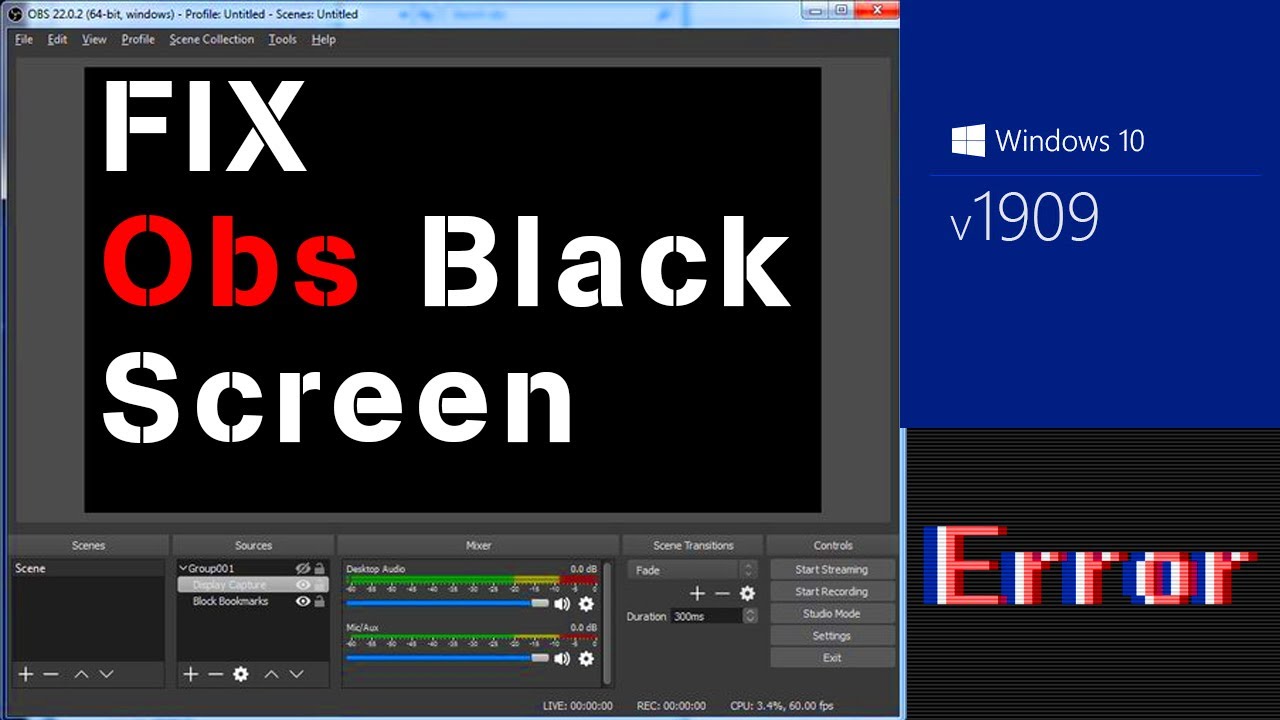Add a new source with plus icon
This screenshot has height=720, width=1280.
pos(190,674)
